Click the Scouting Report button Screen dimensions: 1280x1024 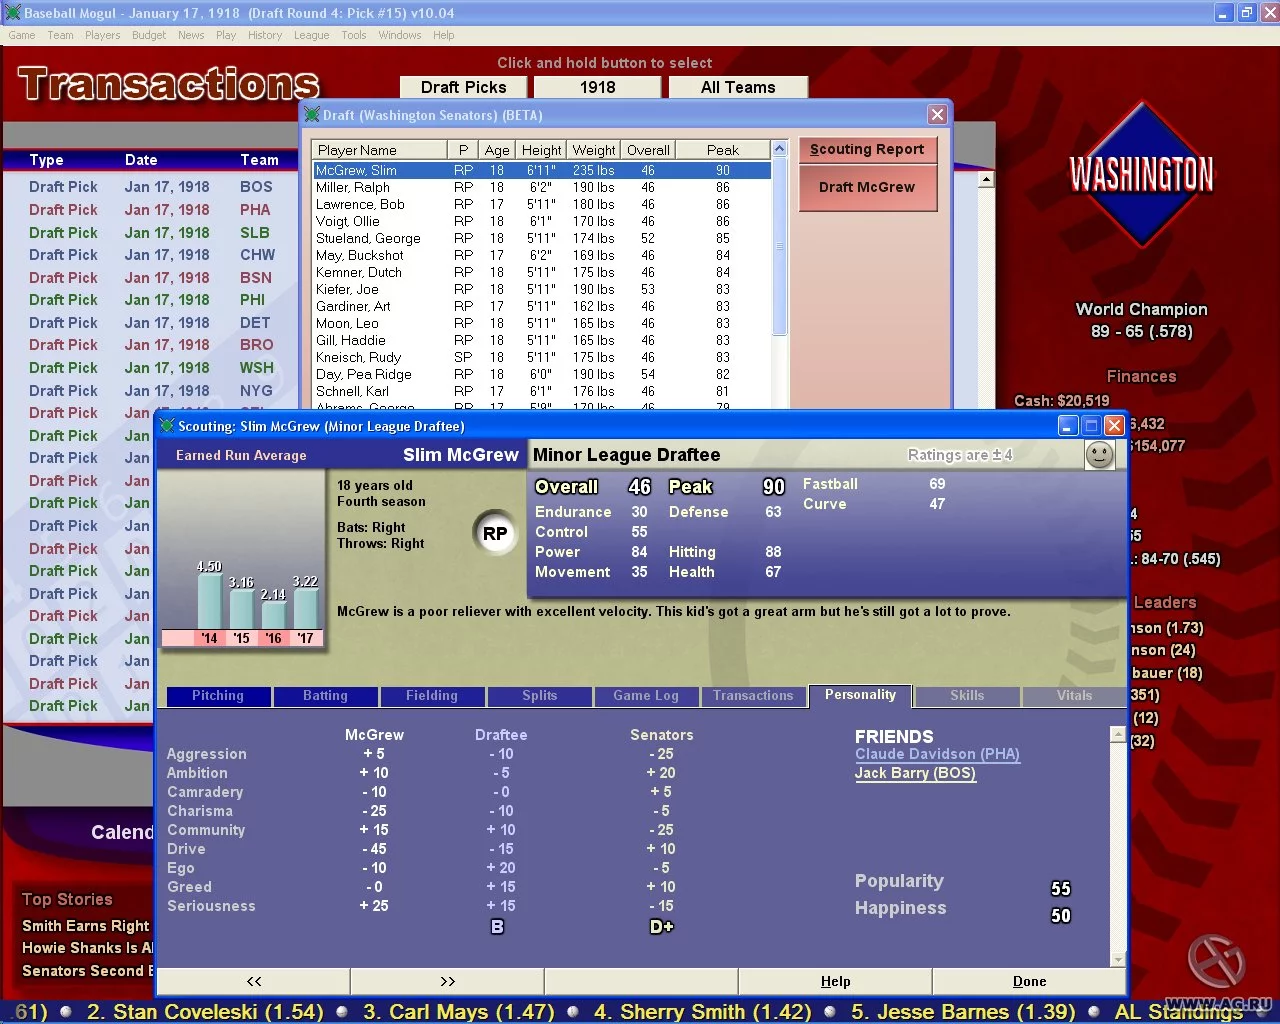867,150
